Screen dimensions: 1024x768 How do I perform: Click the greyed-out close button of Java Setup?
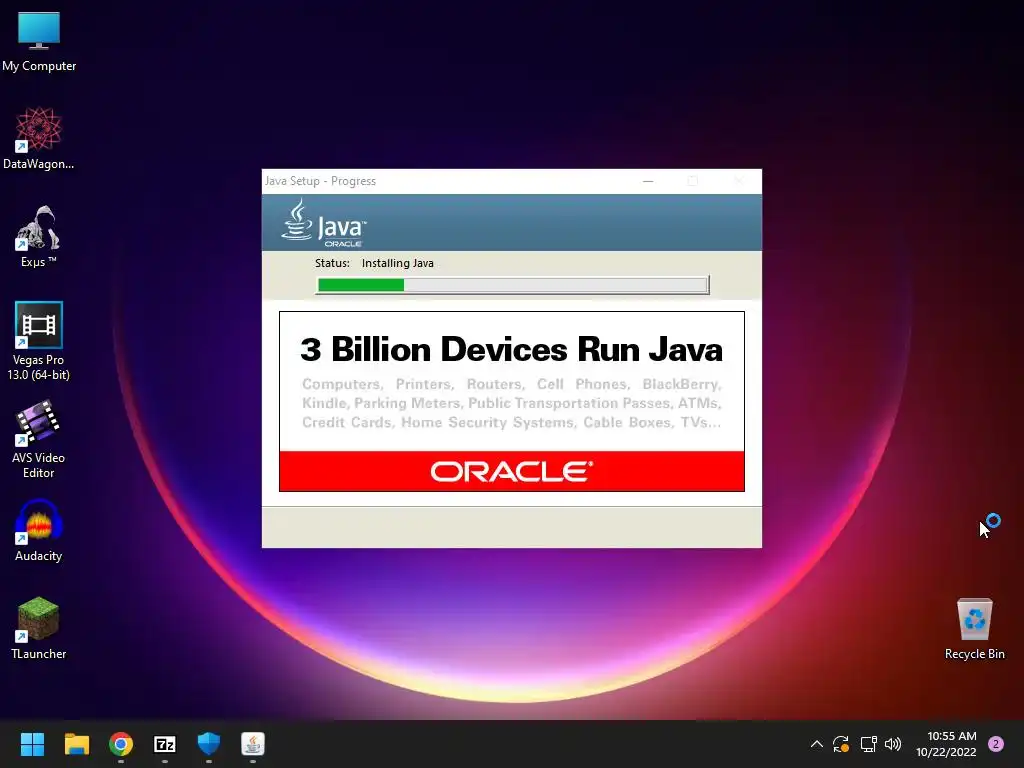739,181
